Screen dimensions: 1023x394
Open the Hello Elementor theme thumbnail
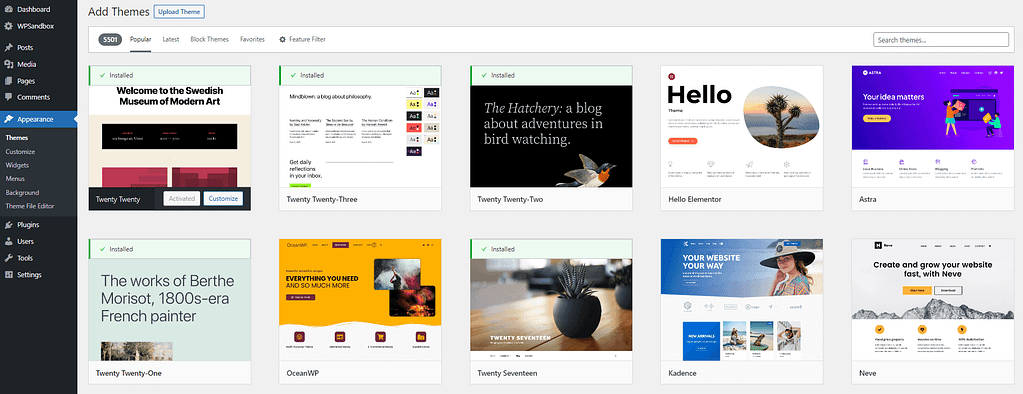click(742, 127)
